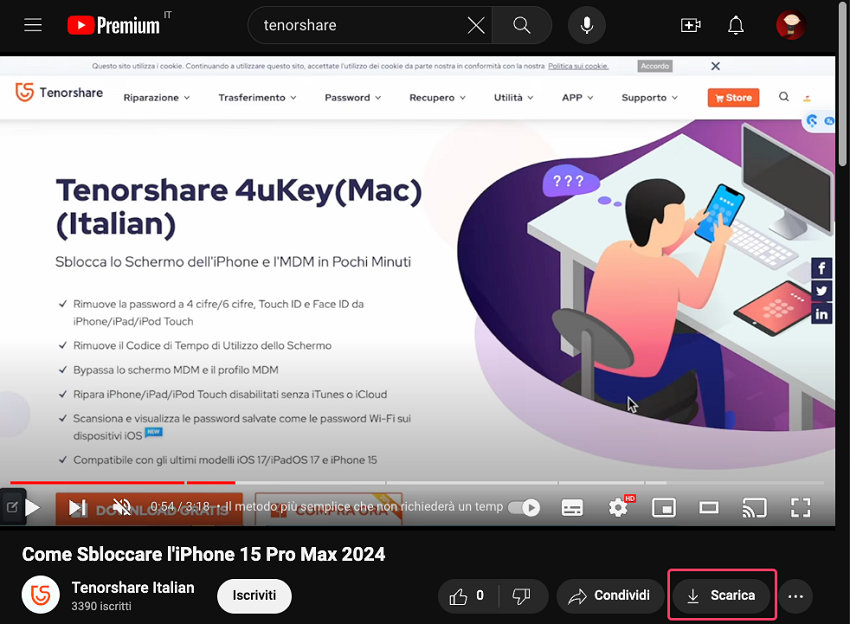Play the video
This screenshot has width=850, height=624.
pos(33,507)
